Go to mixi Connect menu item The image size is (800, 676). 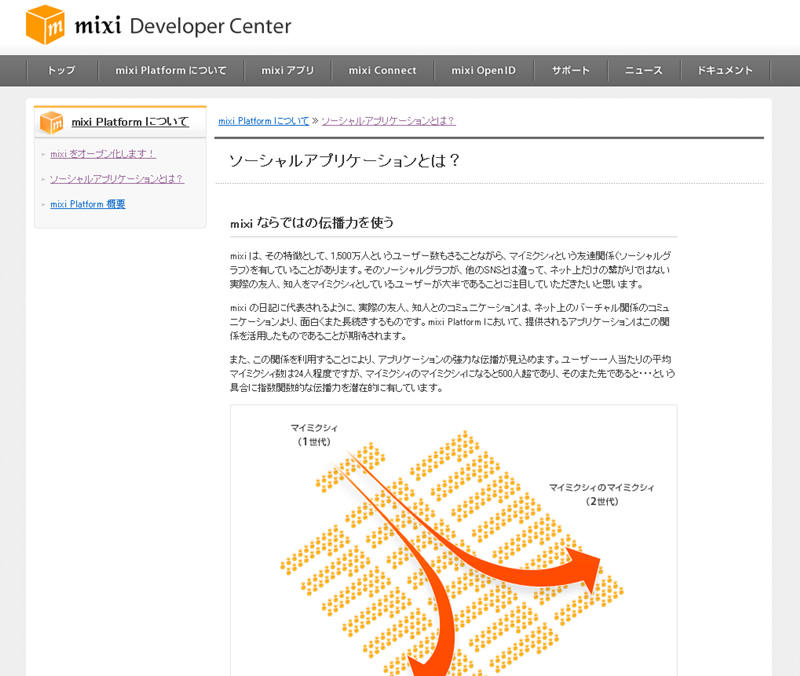pos(383,70)
